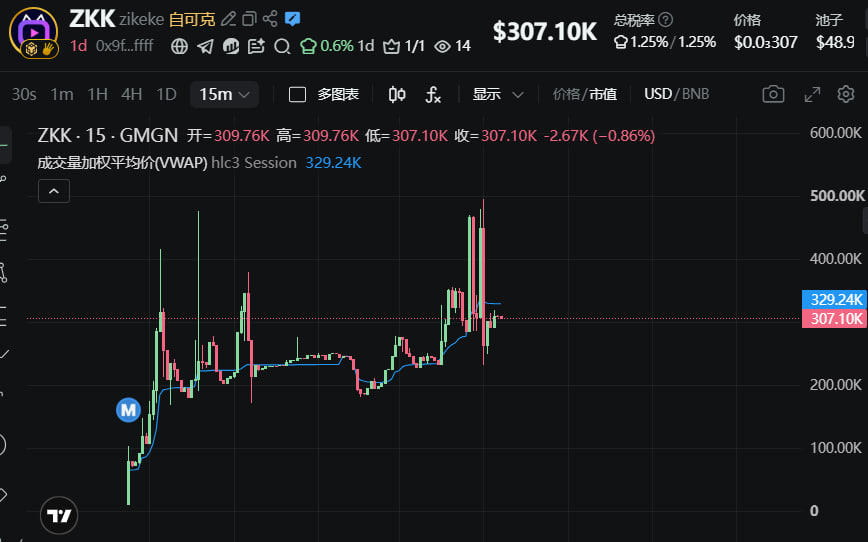Open chart settings gear icon
The width and height of the screenshot is (868, 542).
point(846,94)
